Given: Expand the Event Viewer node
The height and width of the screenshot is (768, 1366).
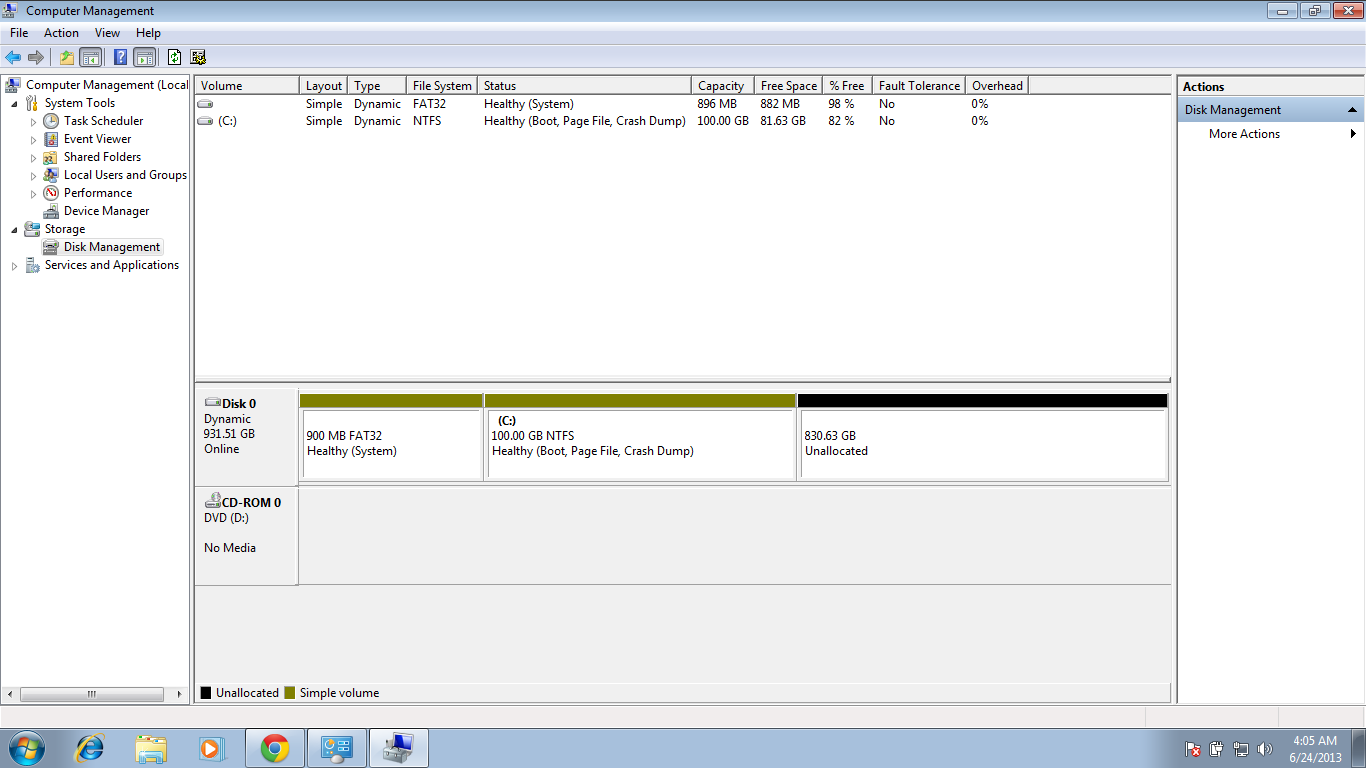Looking at the screenshot, I should coord(33,140).
